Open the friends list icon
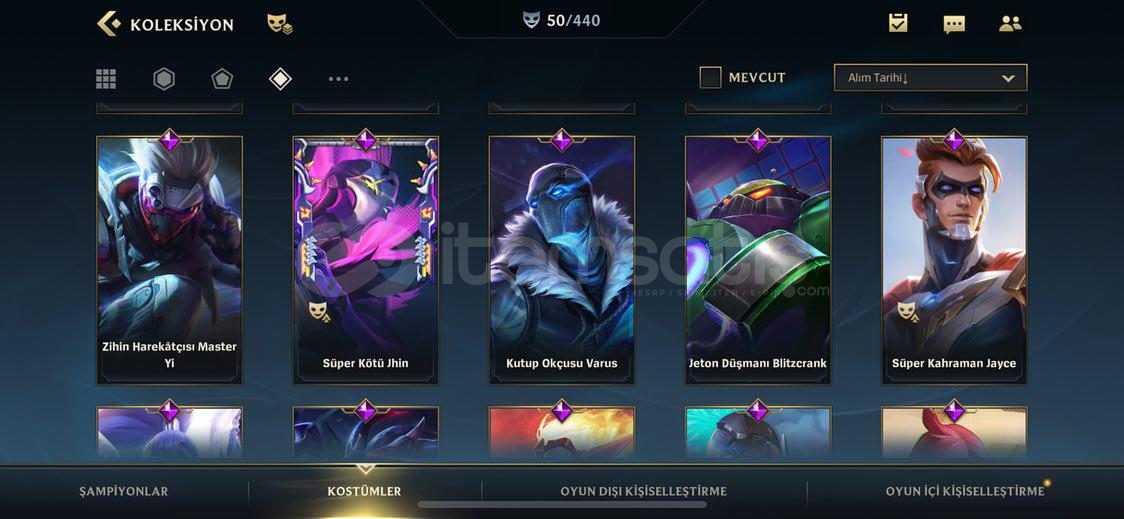This screenshot has height=519, width=1124. tap(1010, 24)
